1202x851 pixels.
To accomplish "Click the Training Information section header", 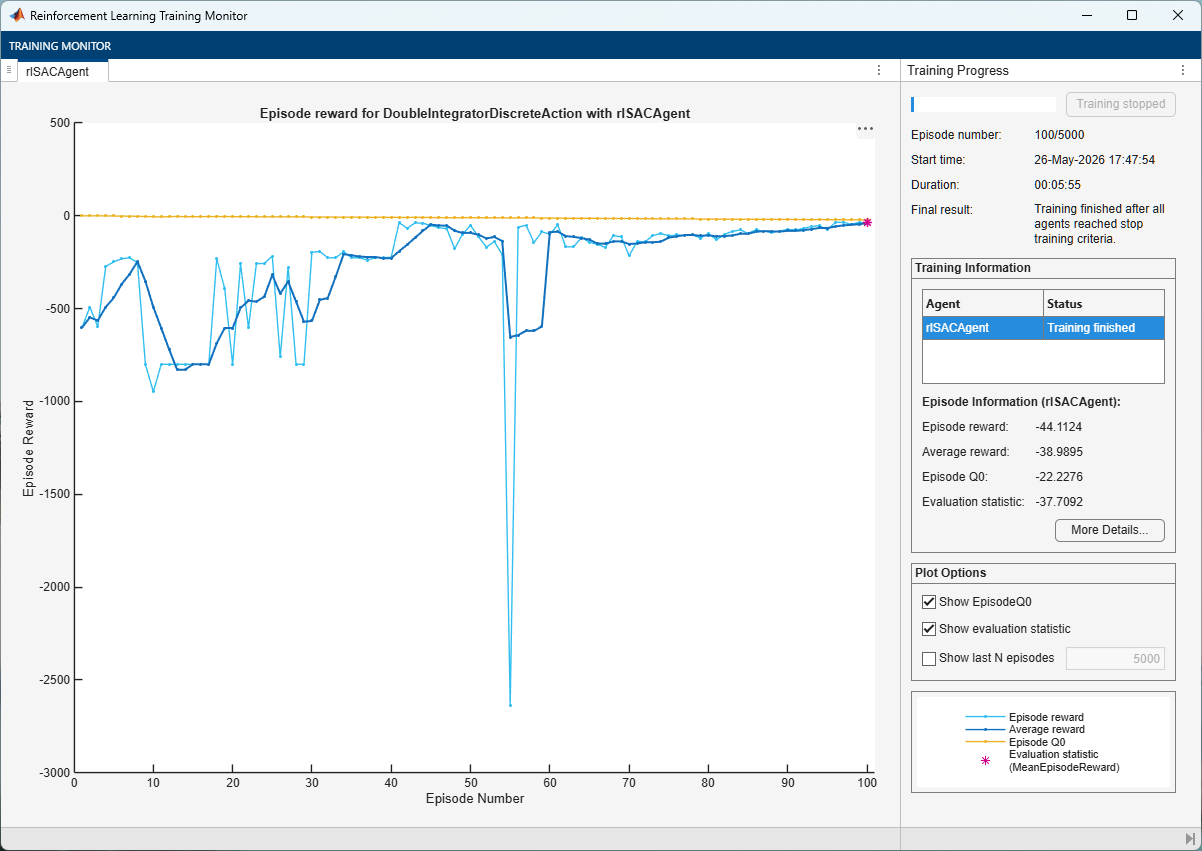I will click(973, 268).
